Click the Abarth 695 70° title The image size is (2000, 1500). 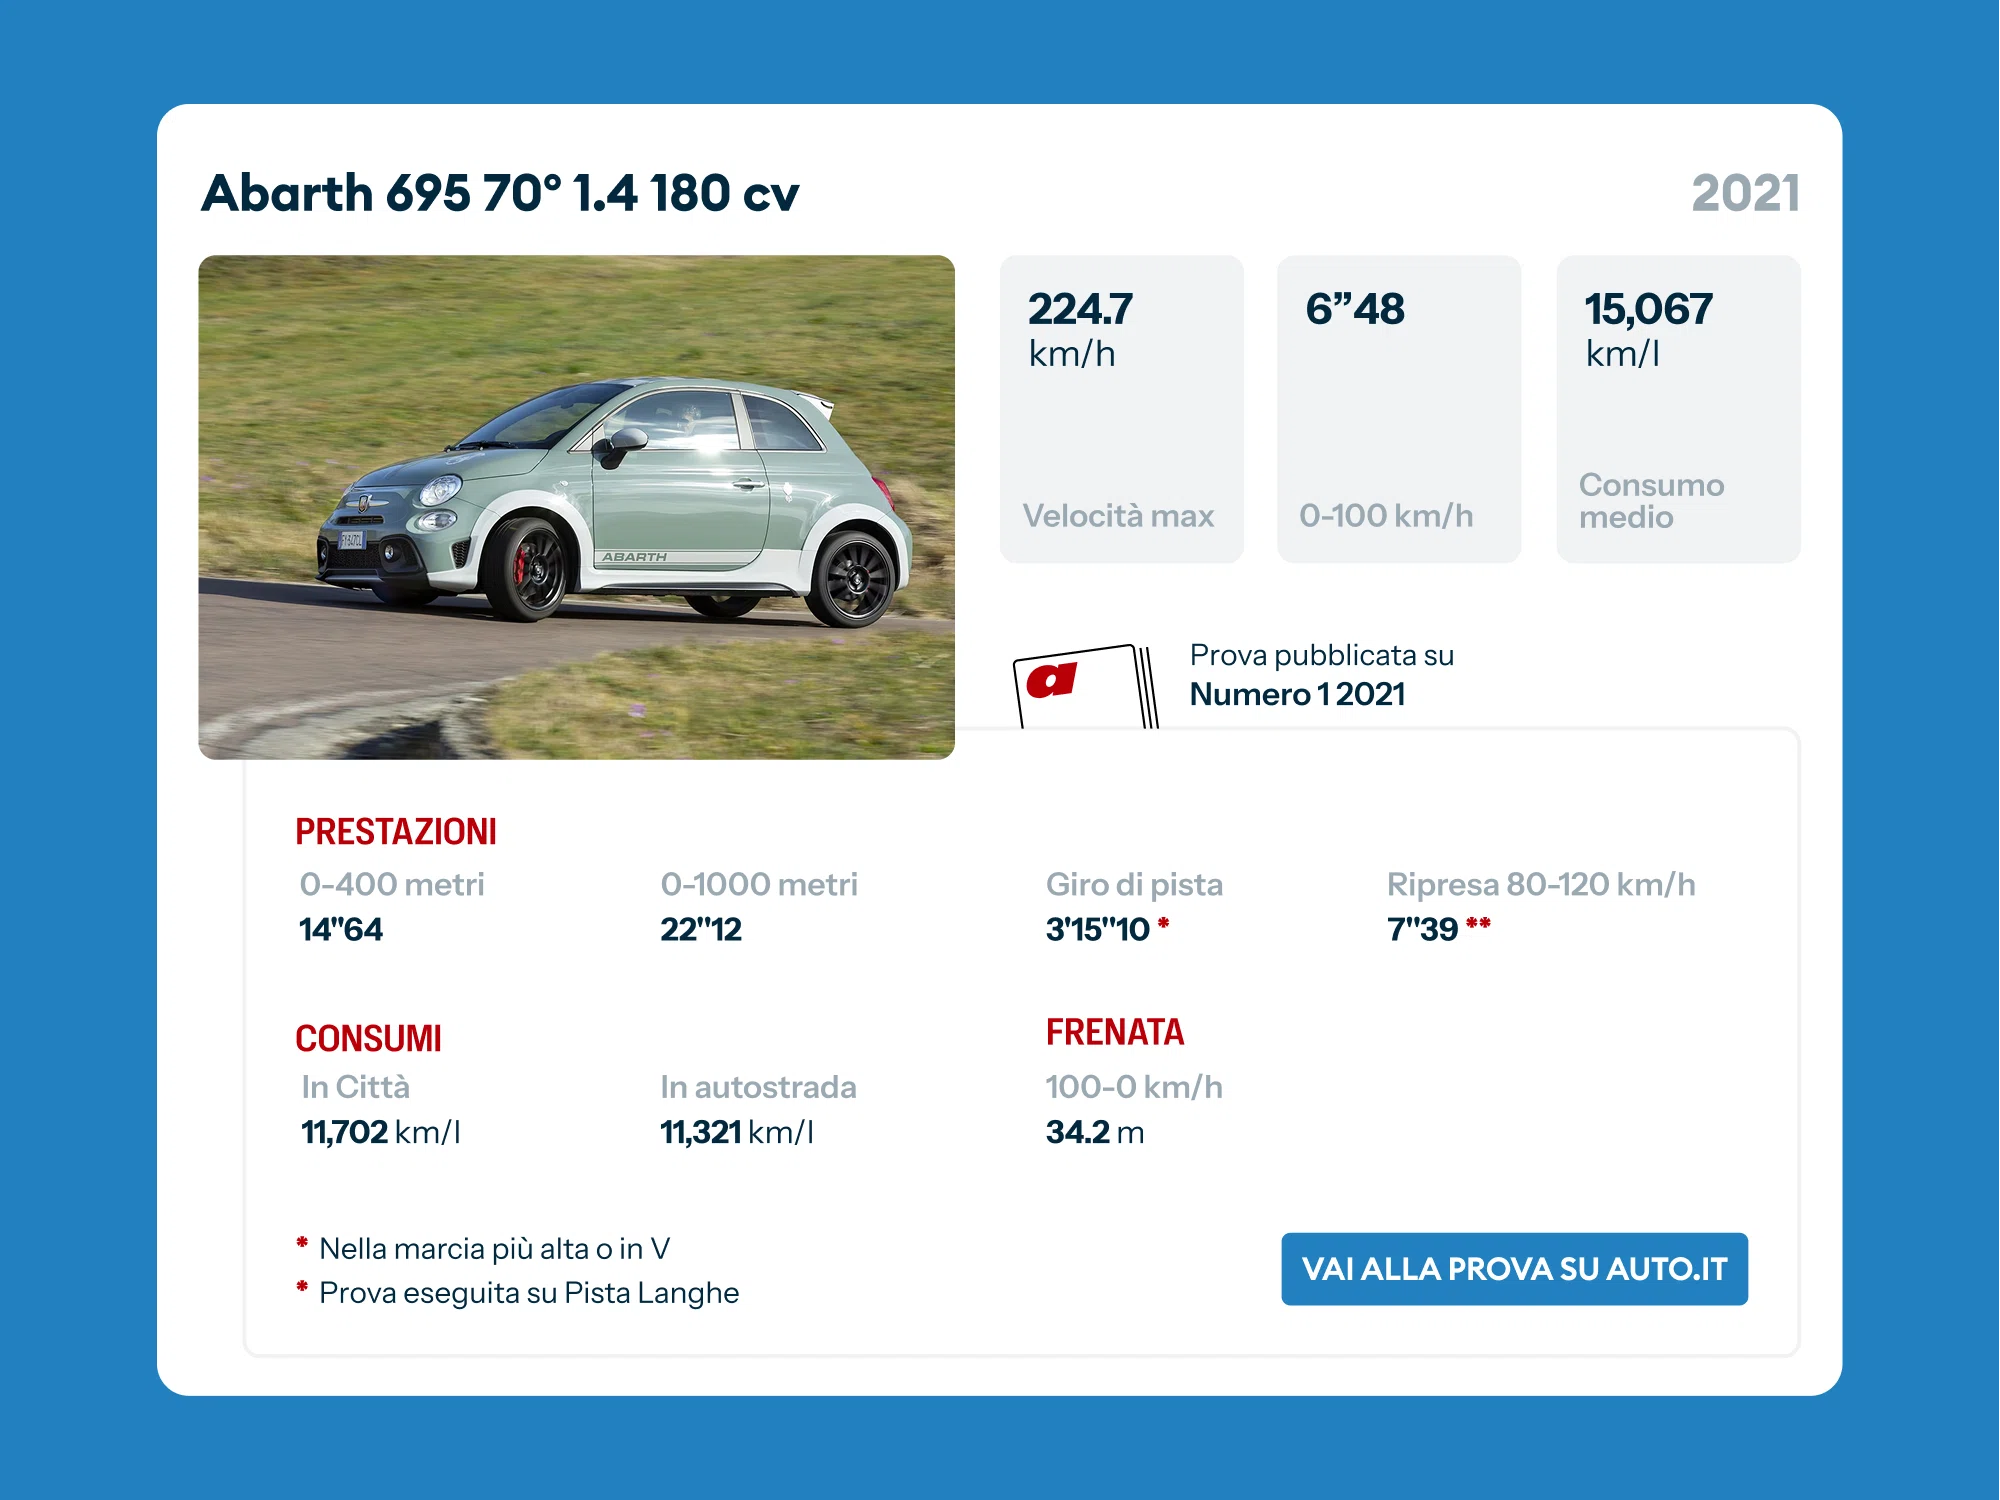click(x=500, y=193)
